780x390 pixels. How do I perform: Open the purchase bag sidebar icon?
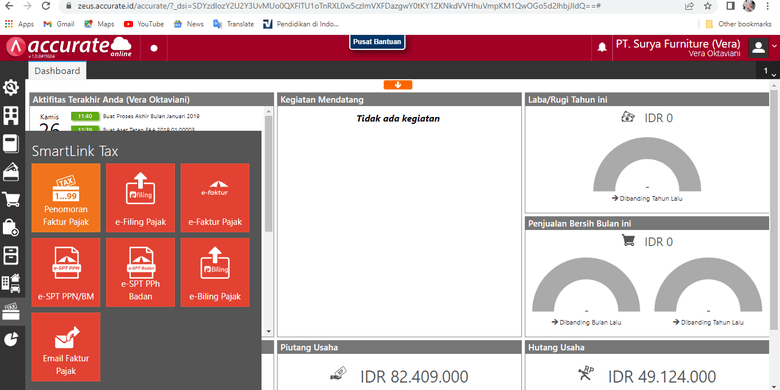(11, 227)
